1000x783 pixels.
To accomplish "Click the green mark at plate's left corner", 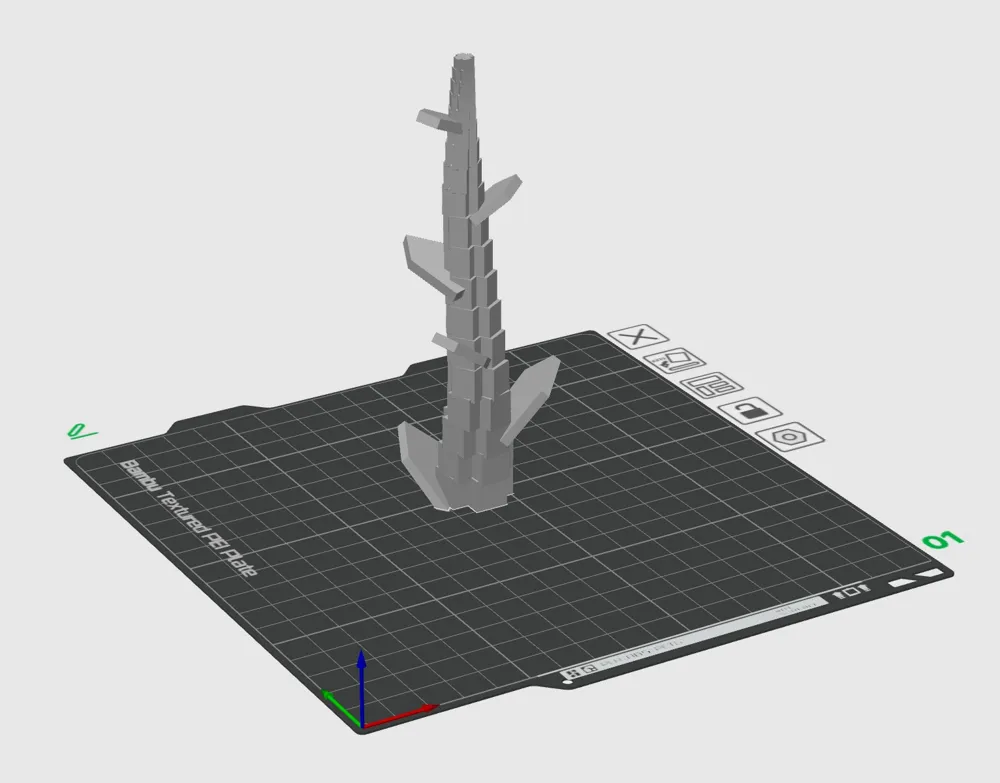I will tap(80, 432).
